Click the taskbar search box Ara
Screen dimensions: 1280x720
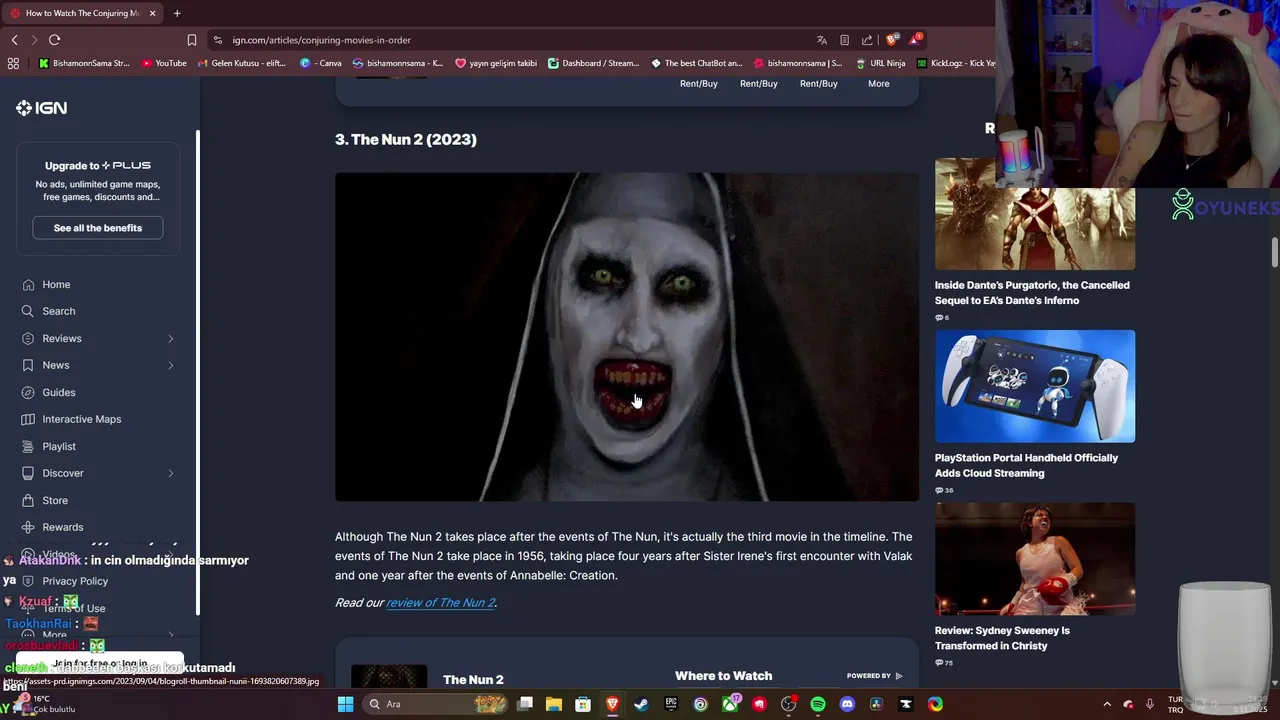pos(436,704)
